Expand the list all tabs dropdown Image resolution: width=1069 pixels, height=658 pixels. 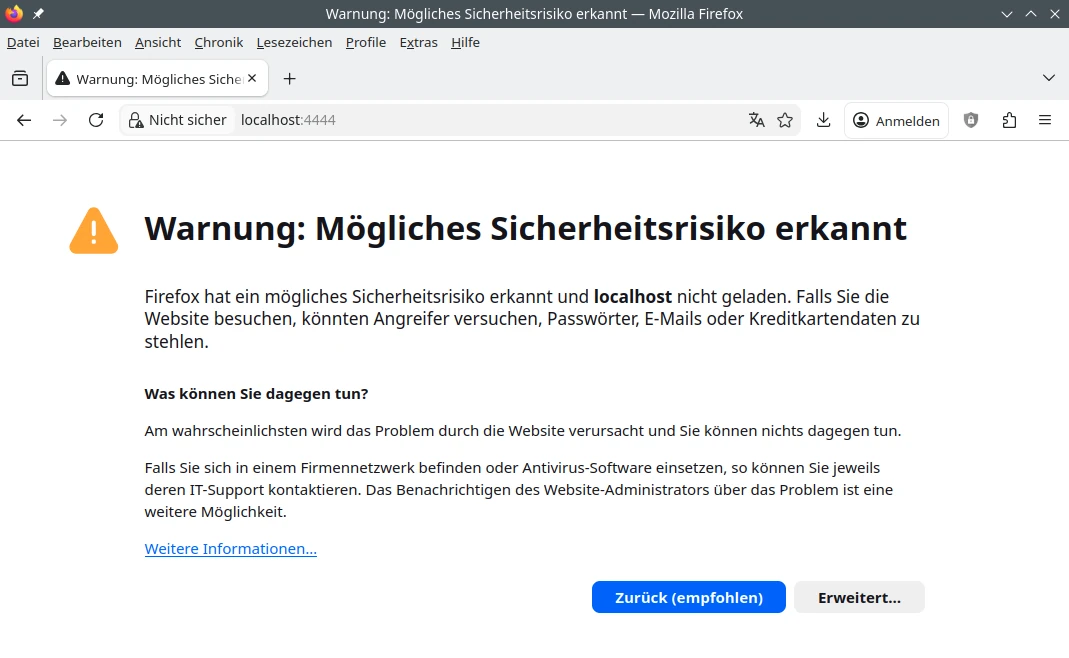click(x=1049, y=78)
